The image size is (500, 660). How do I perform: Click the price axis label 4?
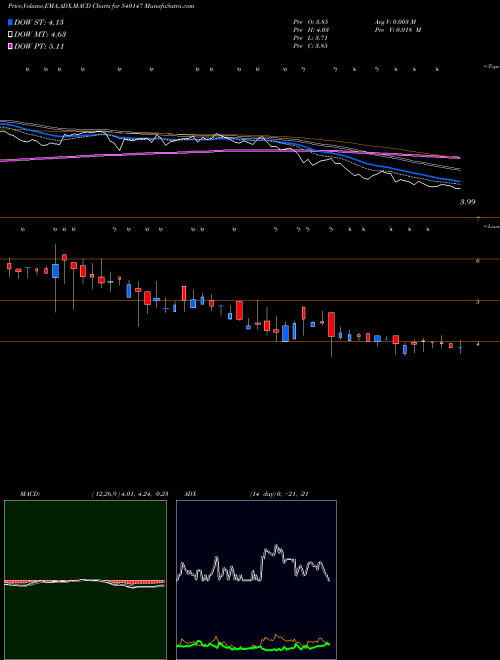tap(478, 344)
